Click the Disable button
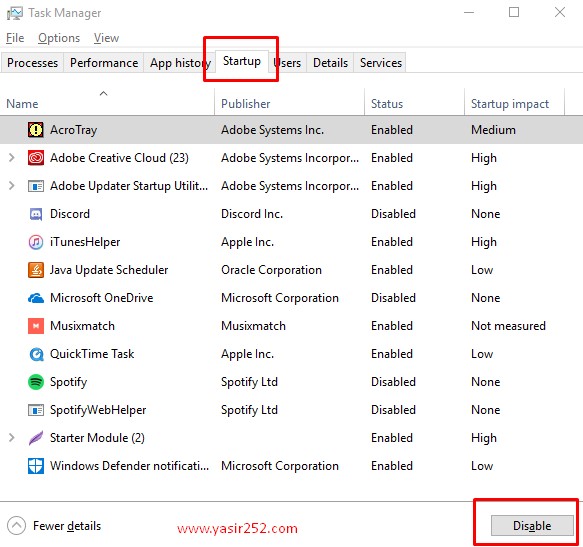583x547 pixels. click(532, 525)
